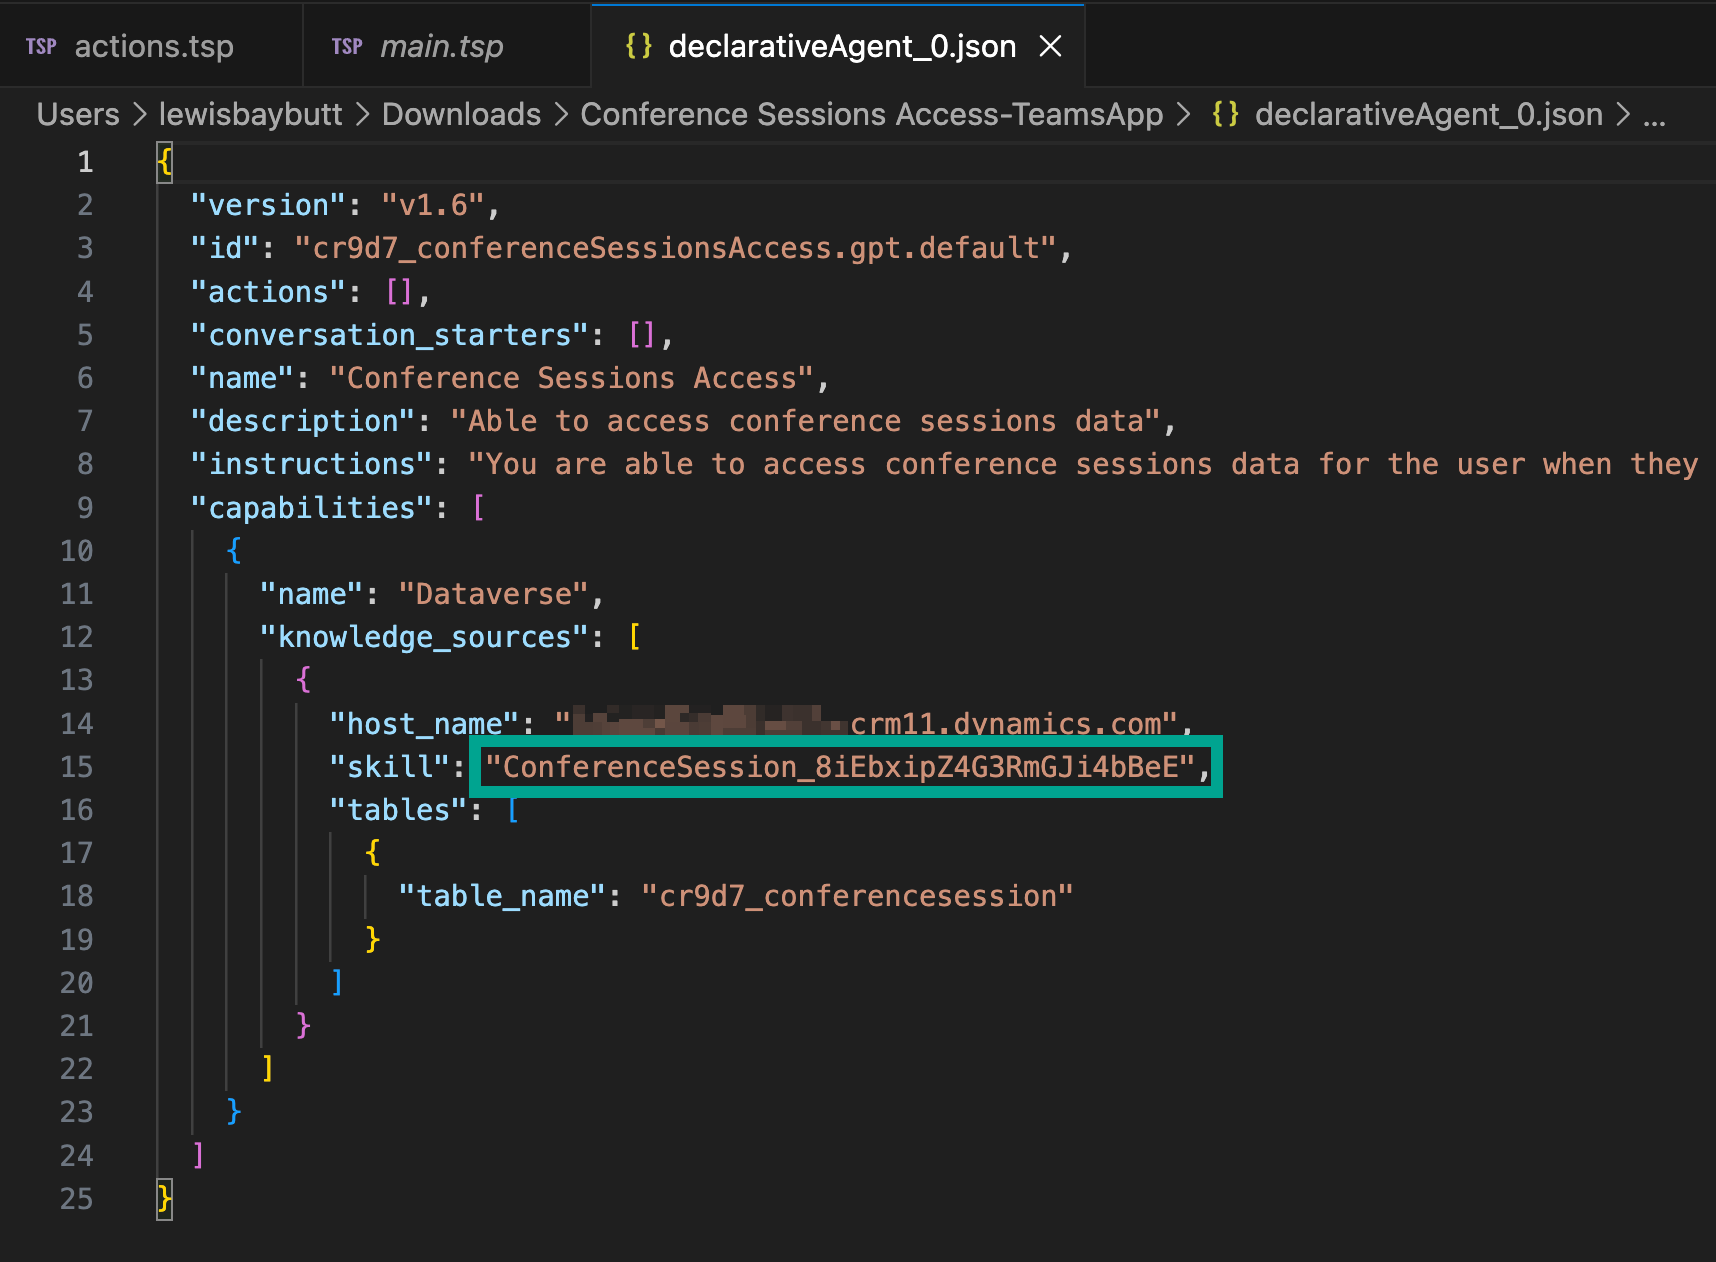The width and height of the screenshot is (1716, 1262).
Task: Click the JSON braces icon on declarativeAgent_0.json tab
Action: (639, 46)
